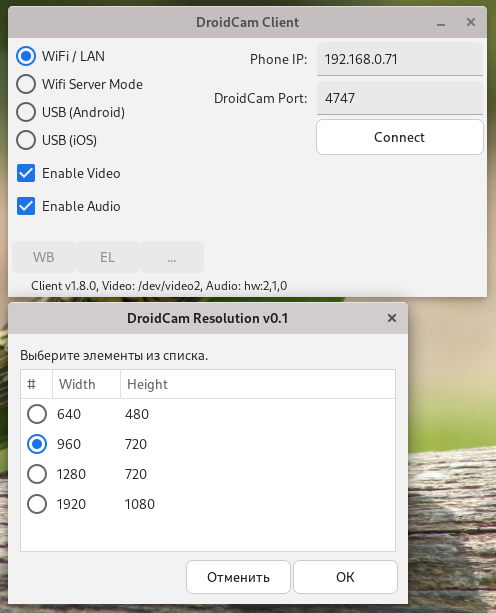Close the DroidCam Client window
496x613 pixels.
[471, 22]
